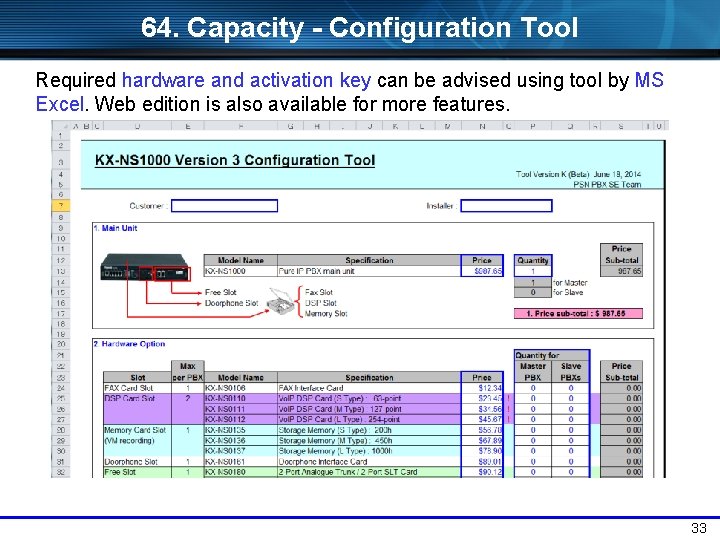Select row header 13 in spreadsheet
Viewport: 720px width, 540px height.
pos(61,271)
